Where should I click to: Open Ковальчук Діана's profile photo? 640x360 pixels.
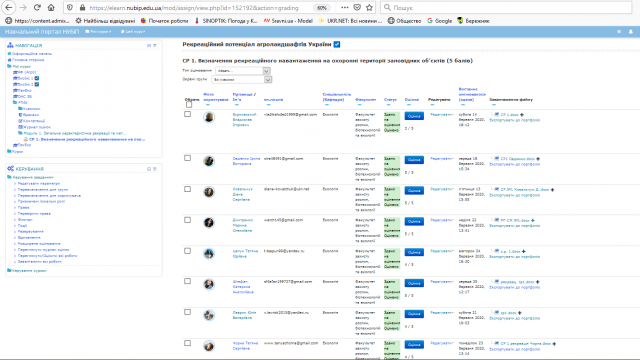[209, 192]
